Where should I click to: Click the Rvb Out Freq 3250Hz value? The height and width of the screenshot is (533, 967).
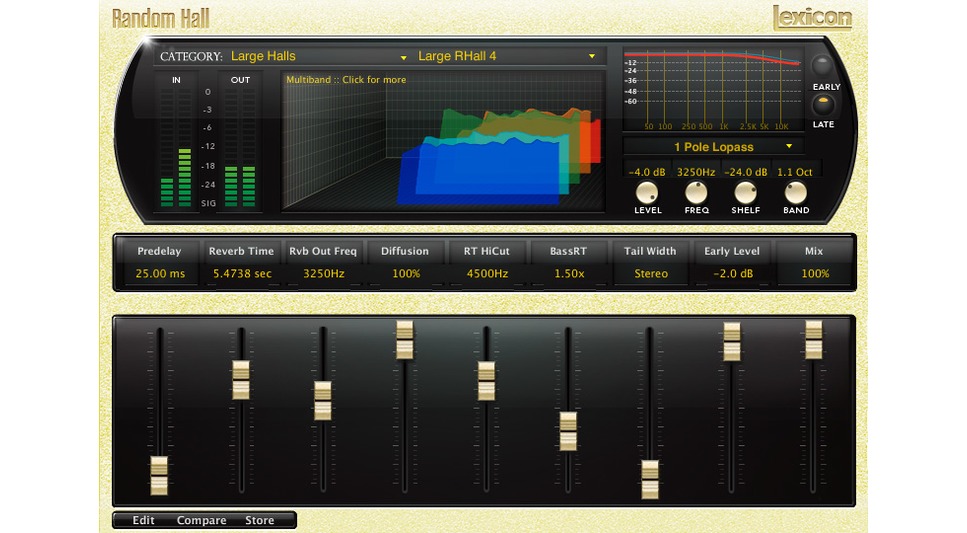click(323, 273)
